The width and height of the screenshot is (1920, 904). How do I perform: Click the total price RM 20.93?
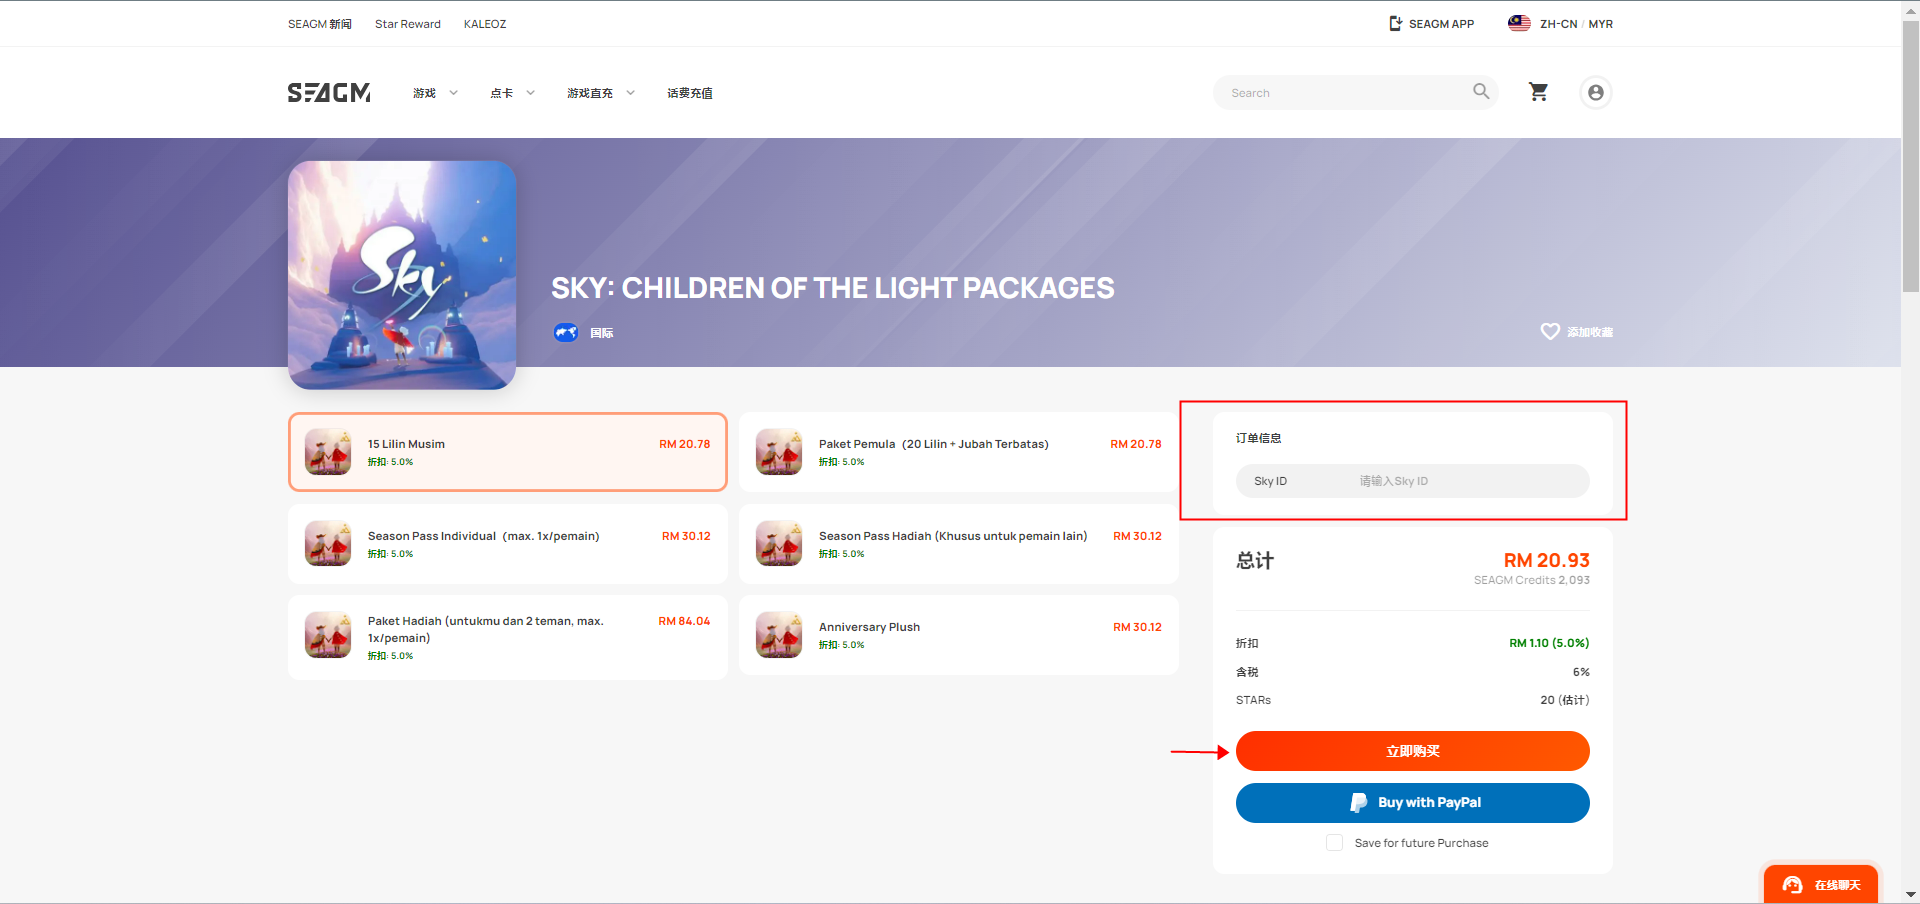tap(1546, 560)
